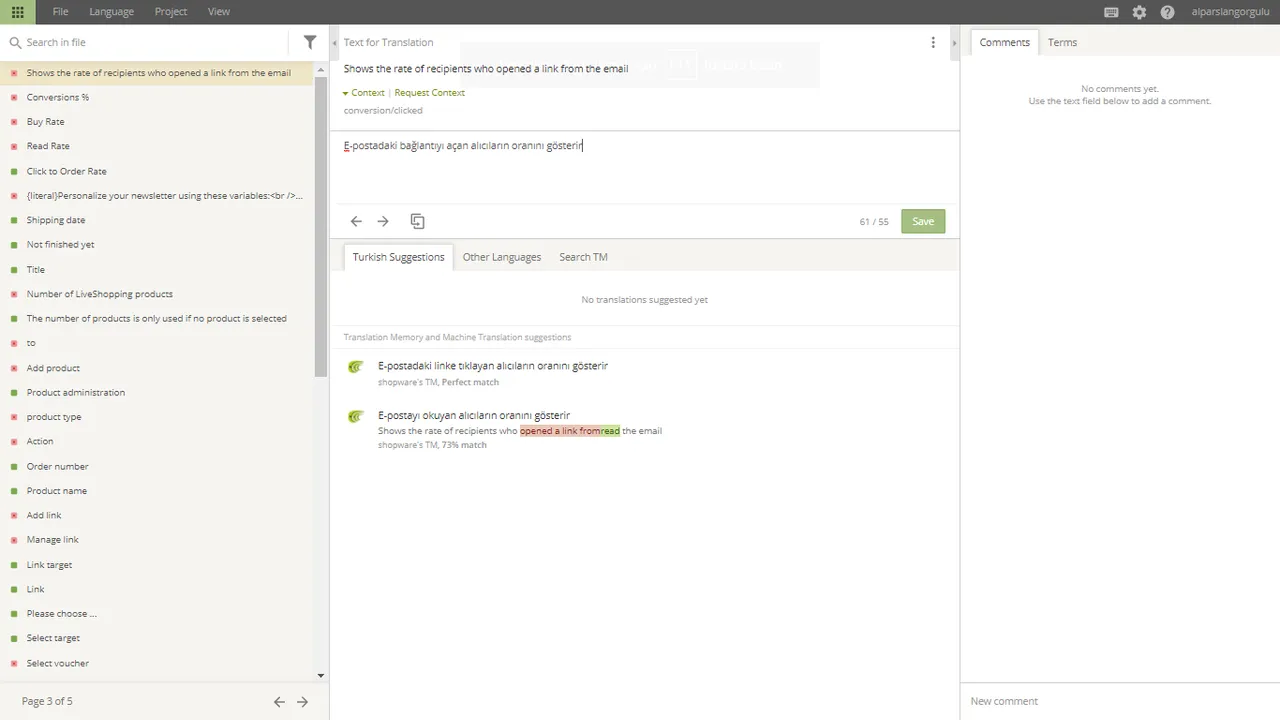Viewport: 1280px width, 720px height.
Task: Collapse the Context section
Action: 363,92
